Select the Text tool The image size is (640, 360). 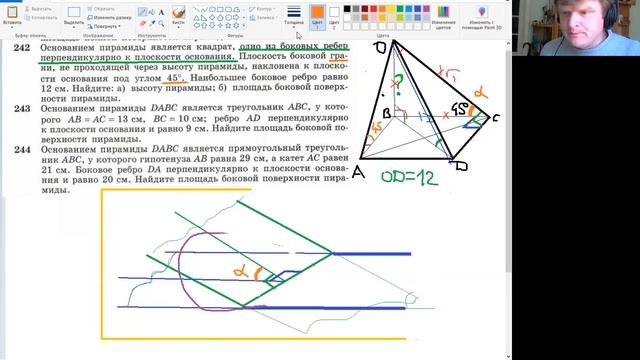[161, 12]
